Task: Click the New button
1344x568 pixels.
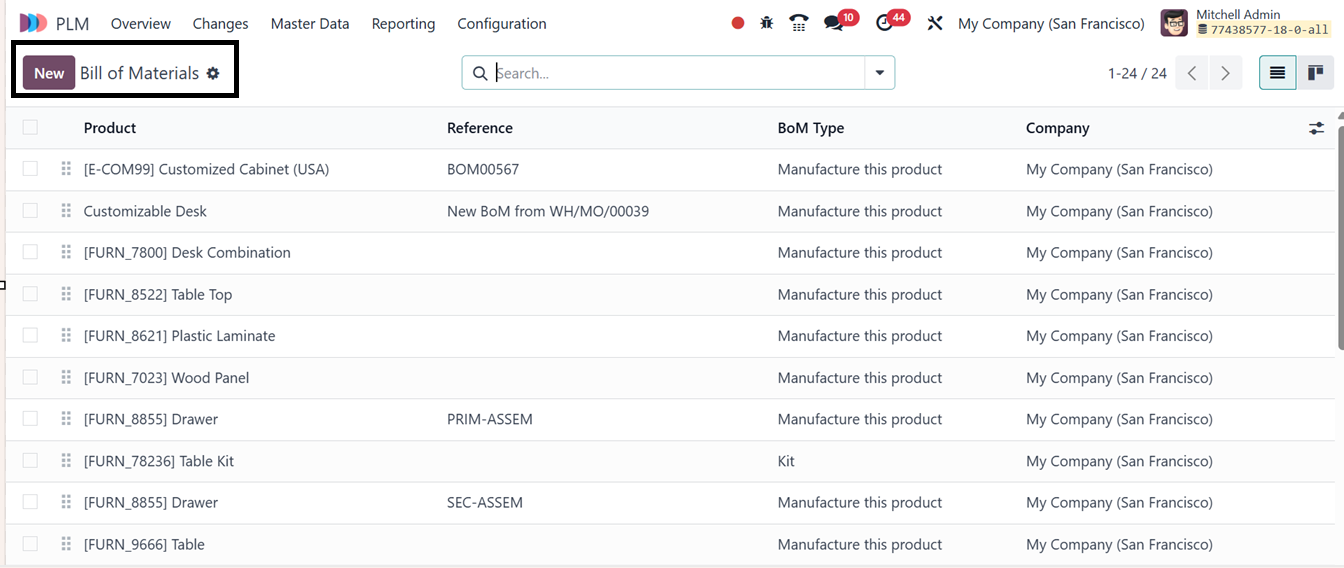Action: point(49,73)
